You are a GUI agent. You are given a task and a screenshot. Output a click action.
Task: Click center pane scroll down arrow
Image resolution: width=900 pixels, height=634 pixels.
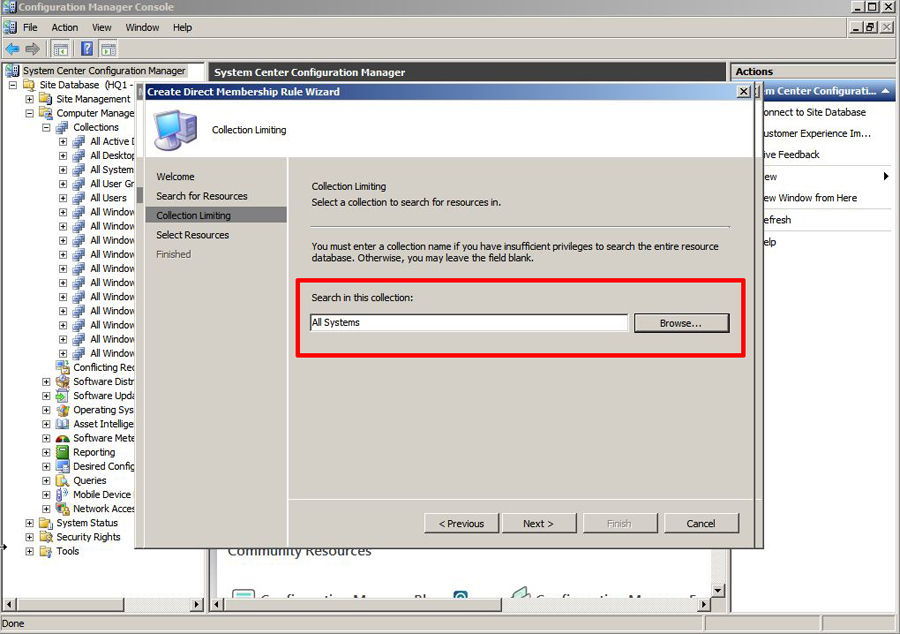pyautogui.click(x=717, y=590)
